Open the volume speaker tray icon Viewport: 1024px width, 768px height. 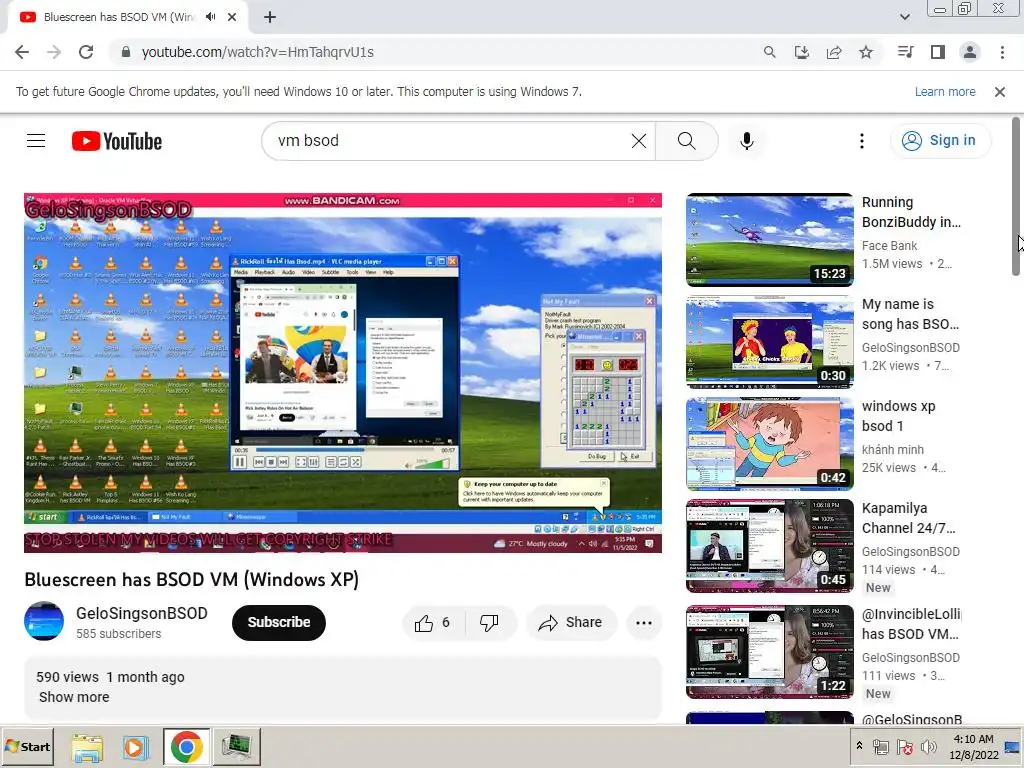pos(929,746)
